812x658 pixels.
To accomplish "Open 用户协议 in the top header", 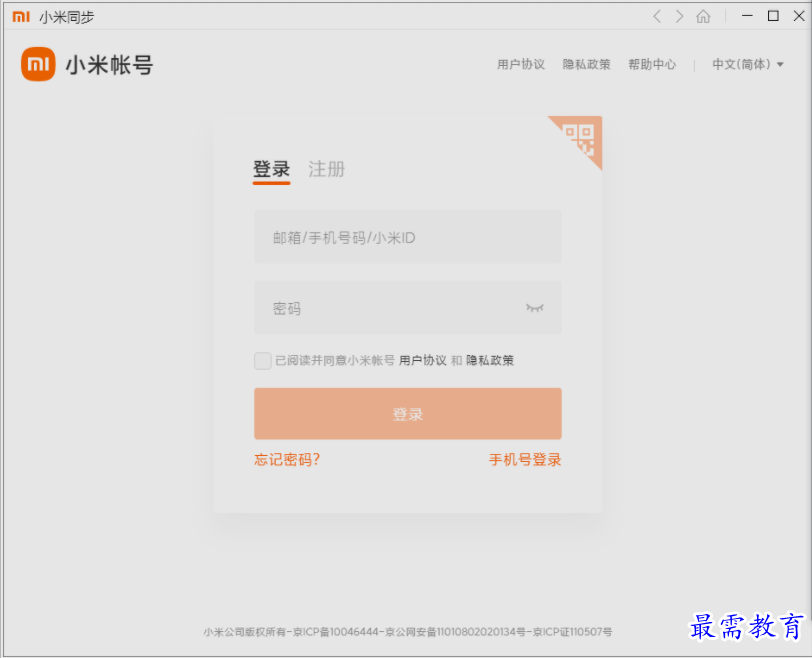I will pyautogui.click(x=521, y=64).
